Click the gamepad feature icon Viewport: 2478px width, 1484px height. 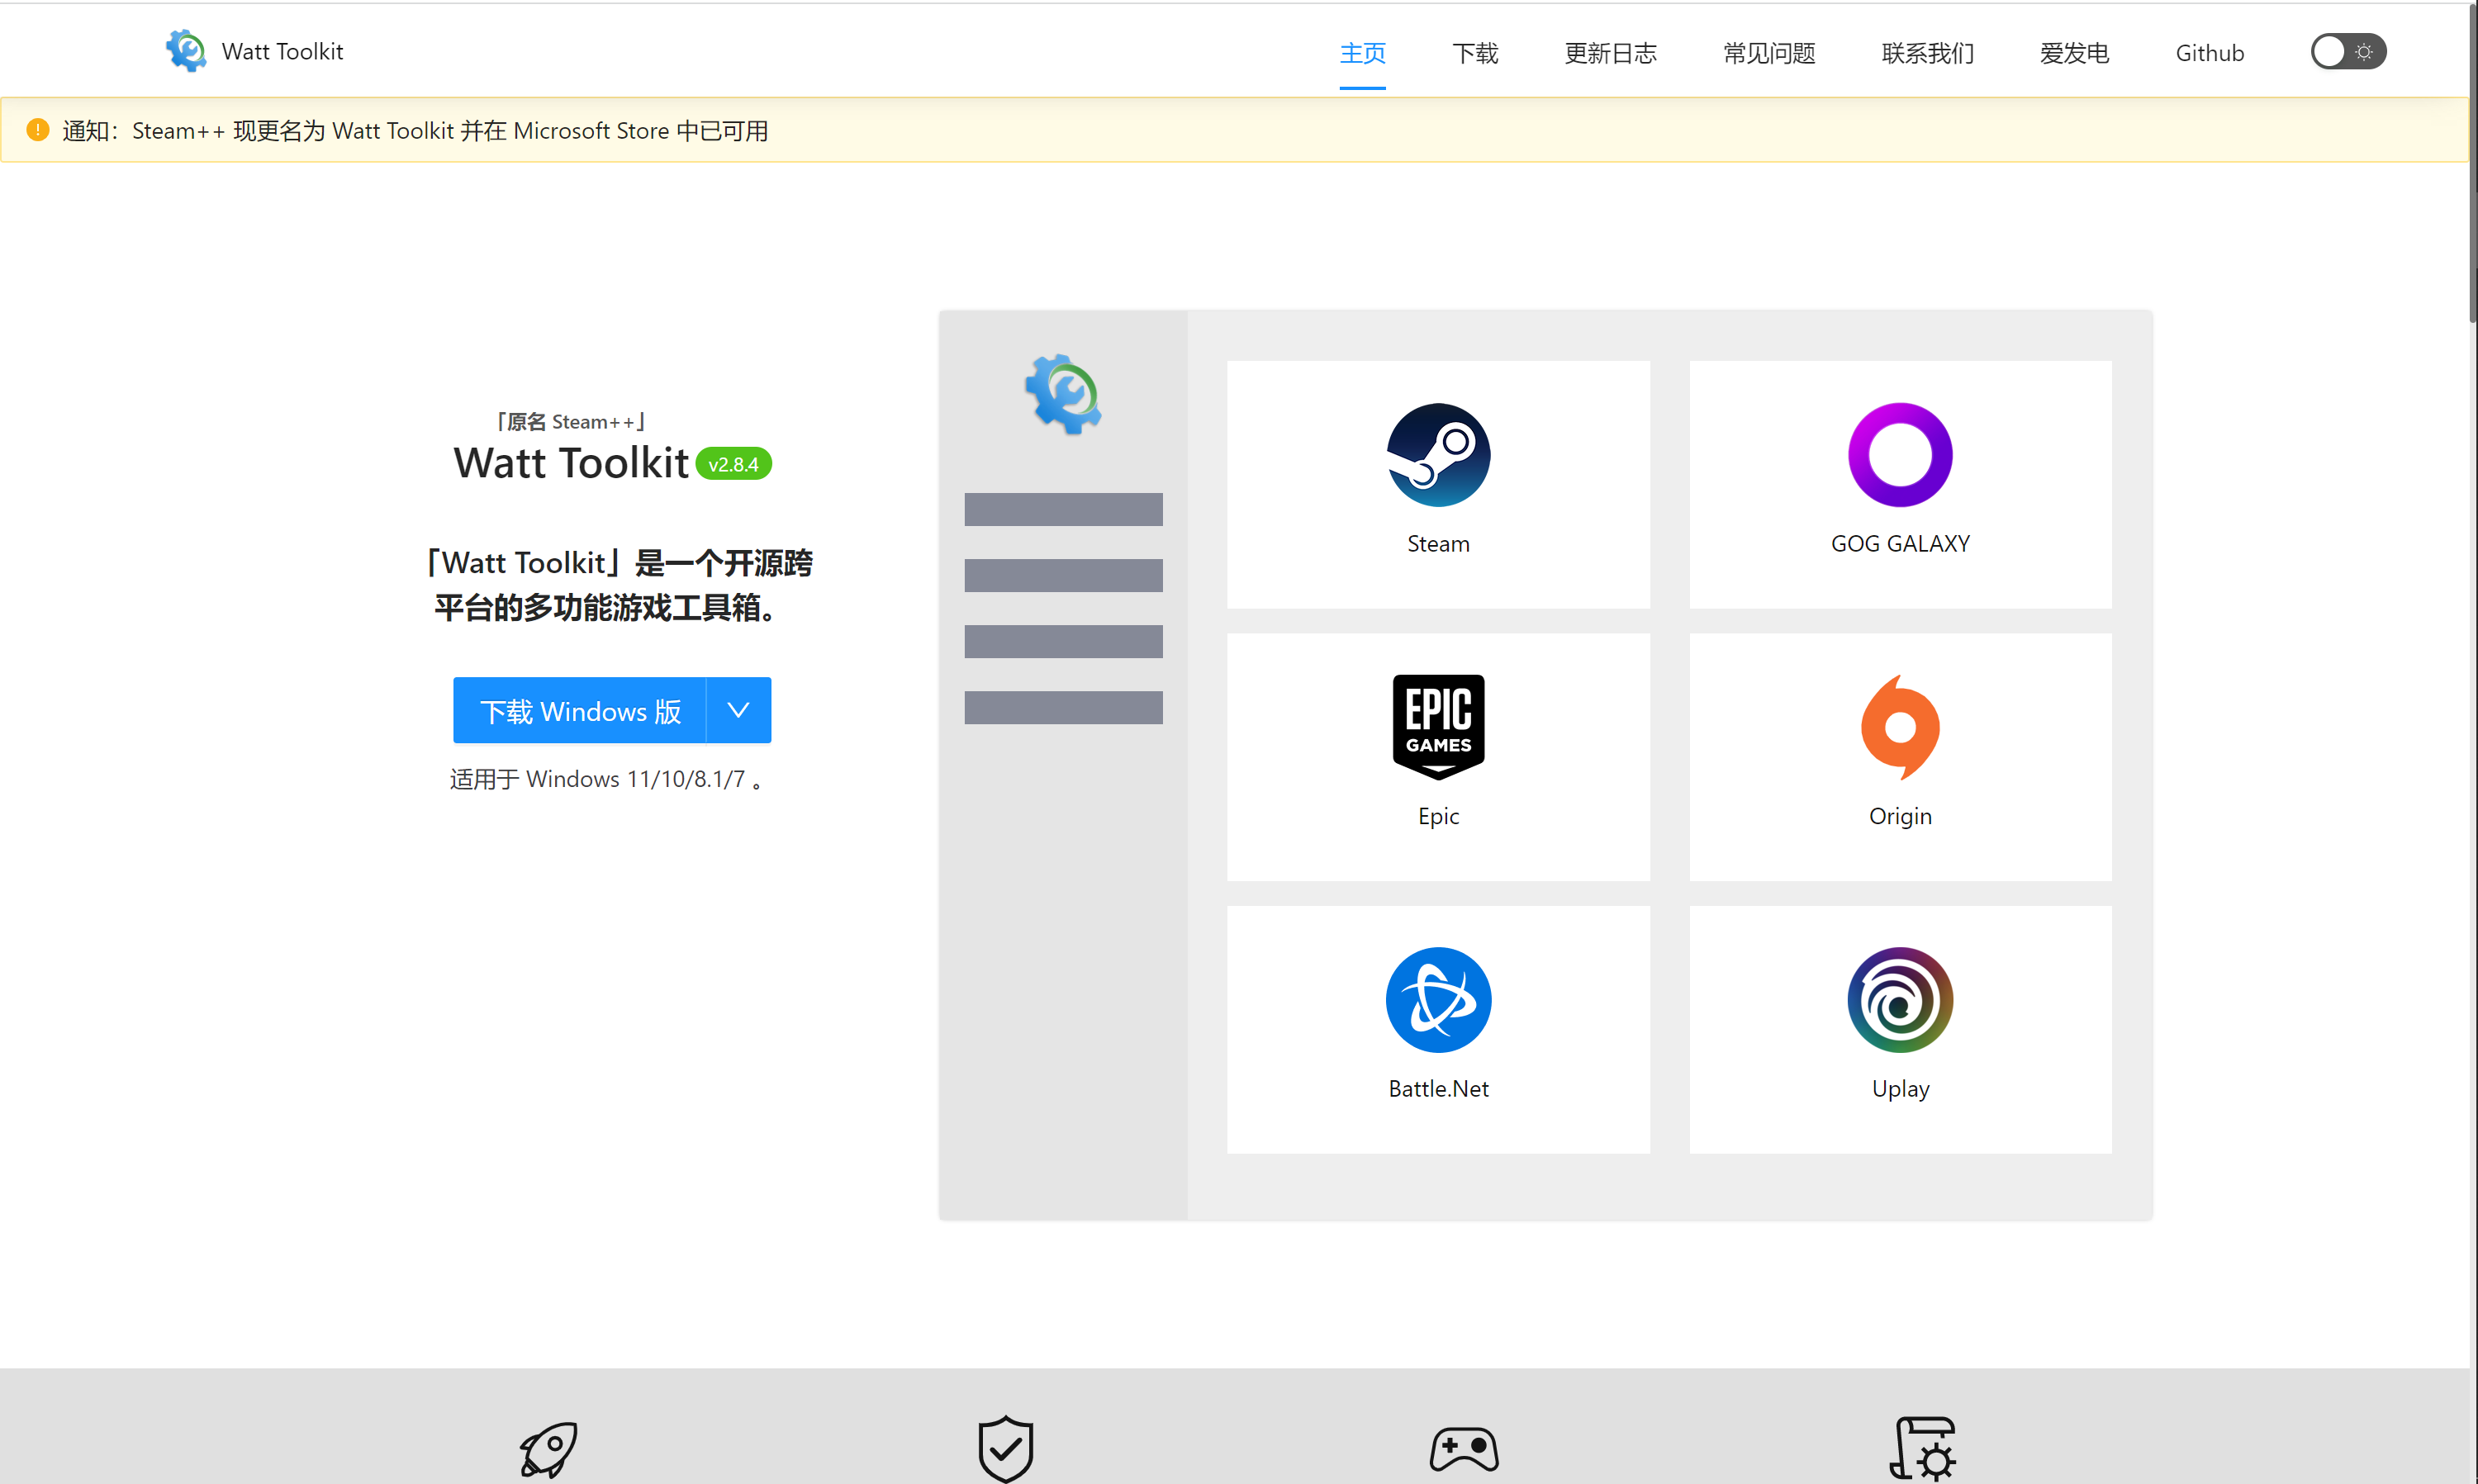(x=1464, y=1449)
